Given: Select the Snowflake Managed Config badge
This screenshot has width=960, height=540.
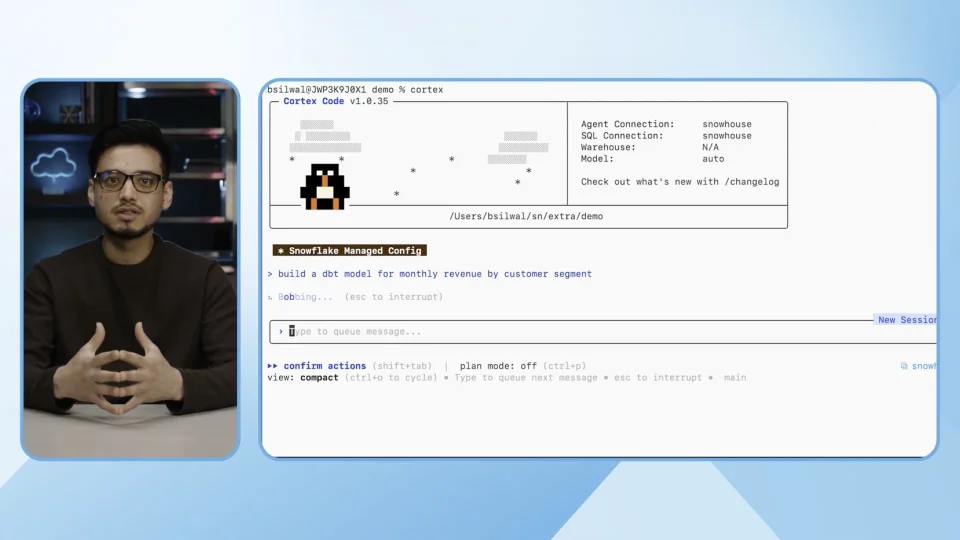Looking at the screenshot, I should (350, 250).
